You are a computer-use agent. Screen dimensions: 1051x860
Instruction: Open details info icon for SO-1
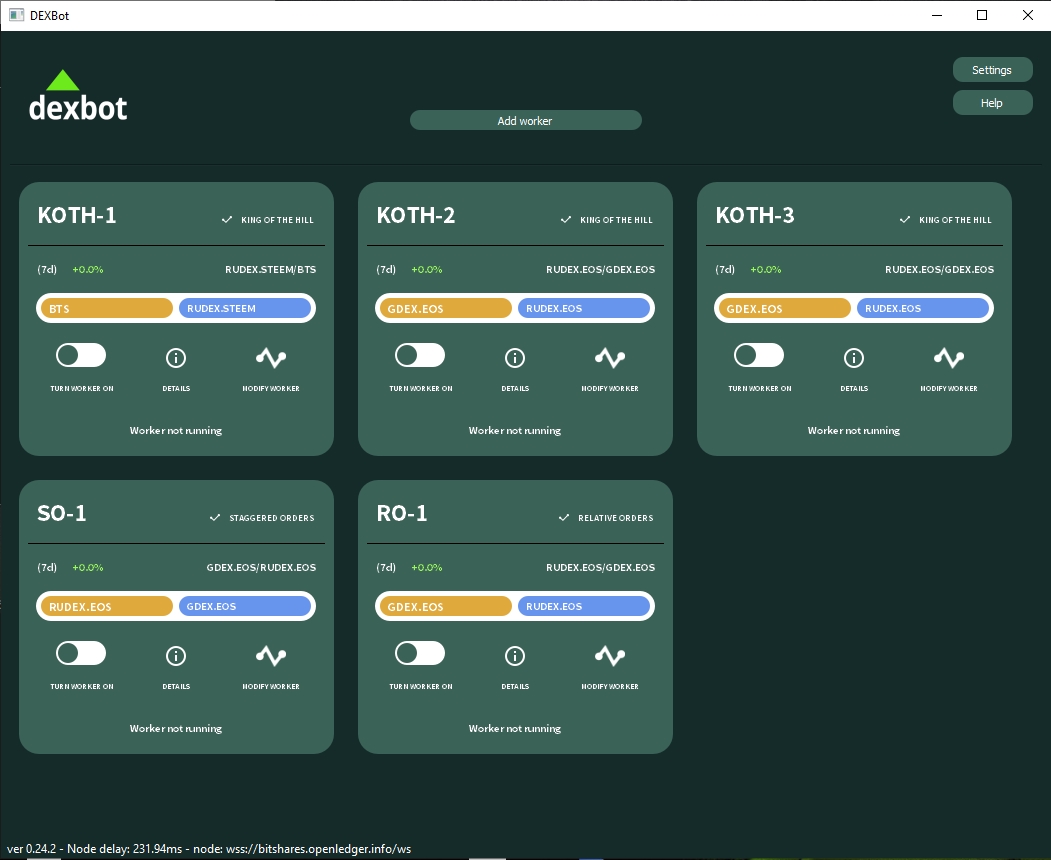coord(176,656)
